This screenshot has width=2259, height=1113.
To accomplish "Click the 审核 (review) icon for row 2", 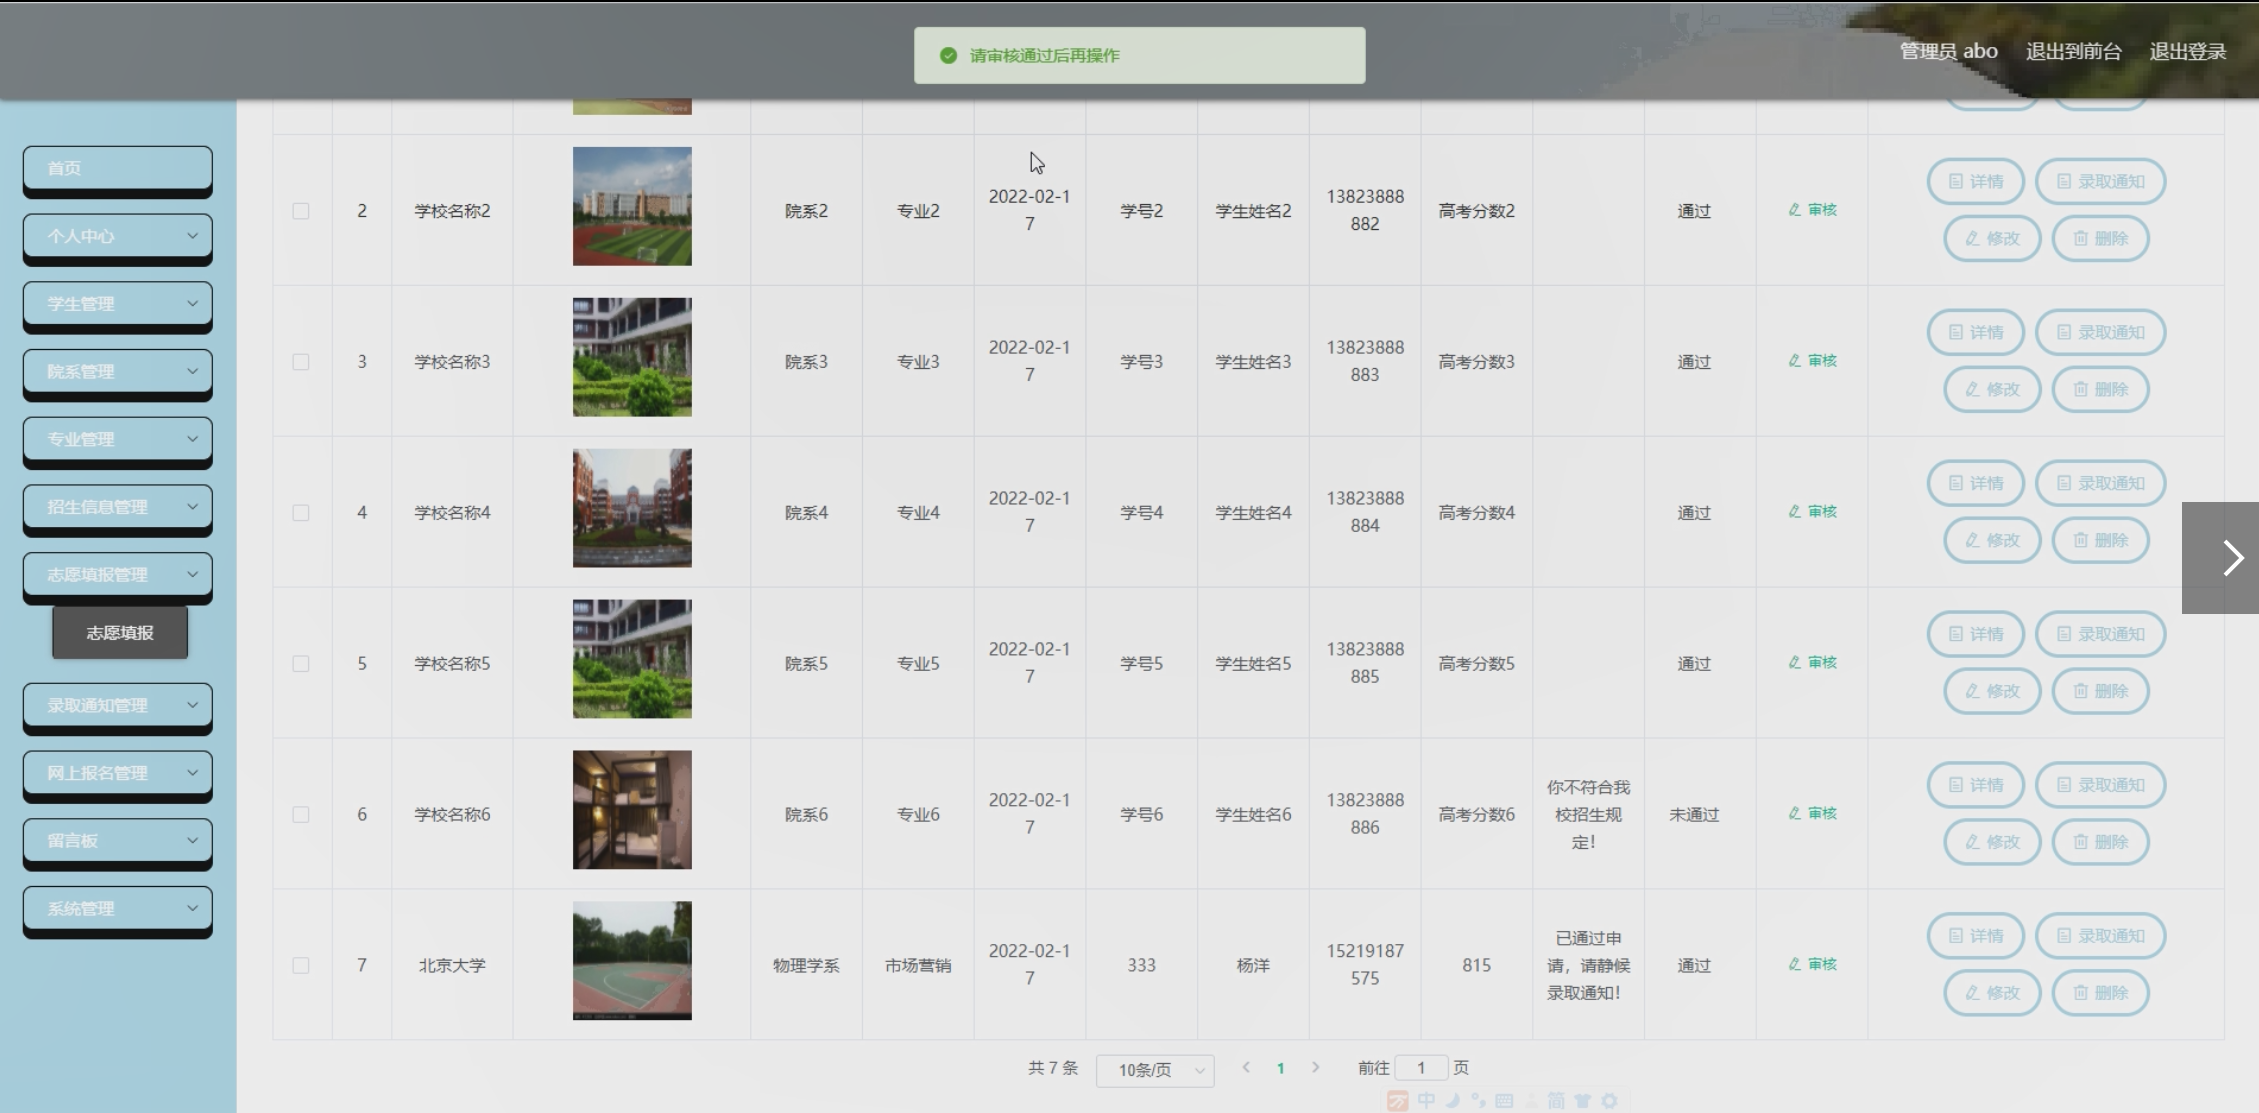I will [1812, 210].
